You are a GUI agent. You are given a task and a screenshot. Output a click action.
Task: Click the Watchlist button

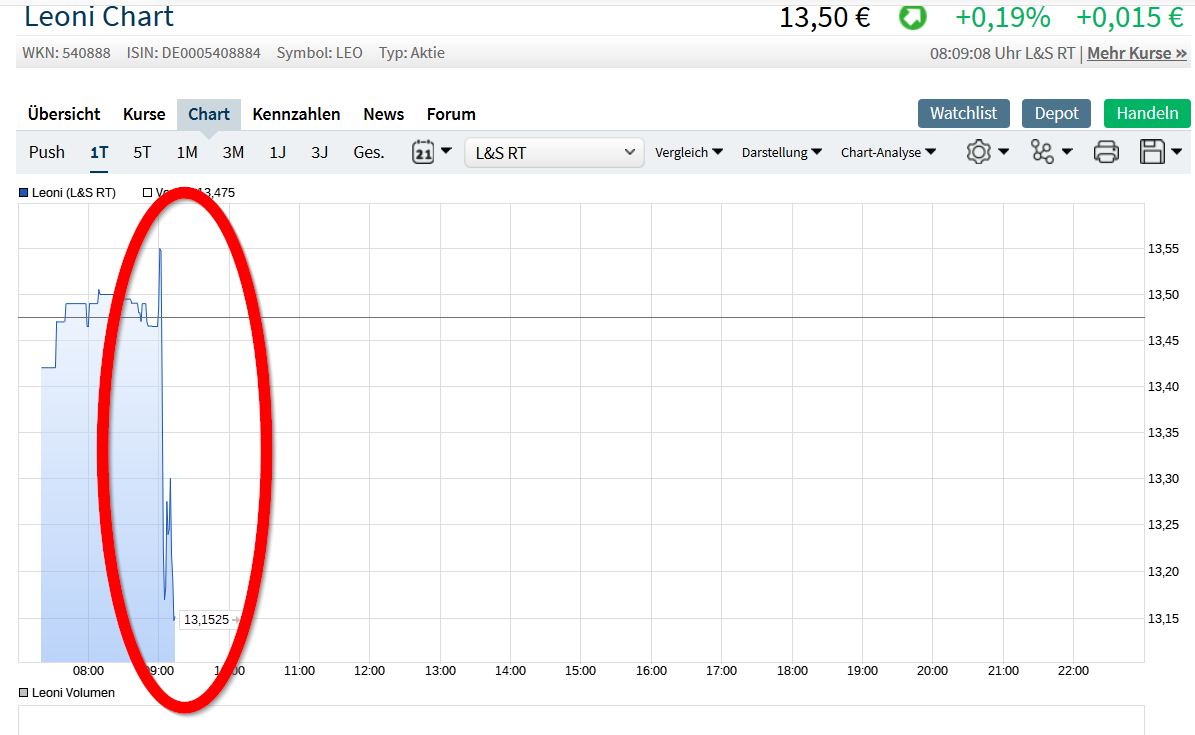click(x=963, y=114)
